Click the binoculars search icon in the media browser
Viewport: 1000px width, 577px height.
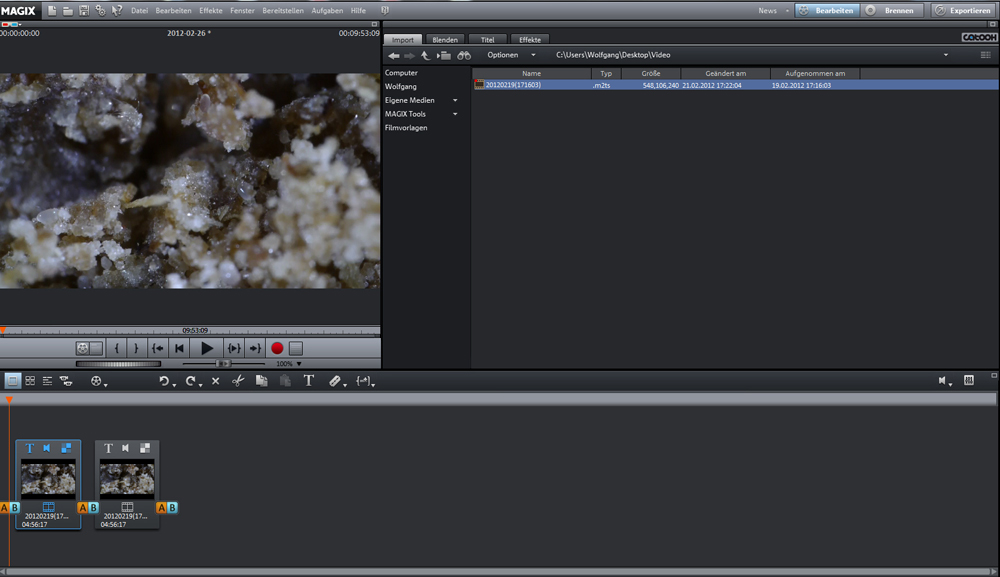click(464, 55)
